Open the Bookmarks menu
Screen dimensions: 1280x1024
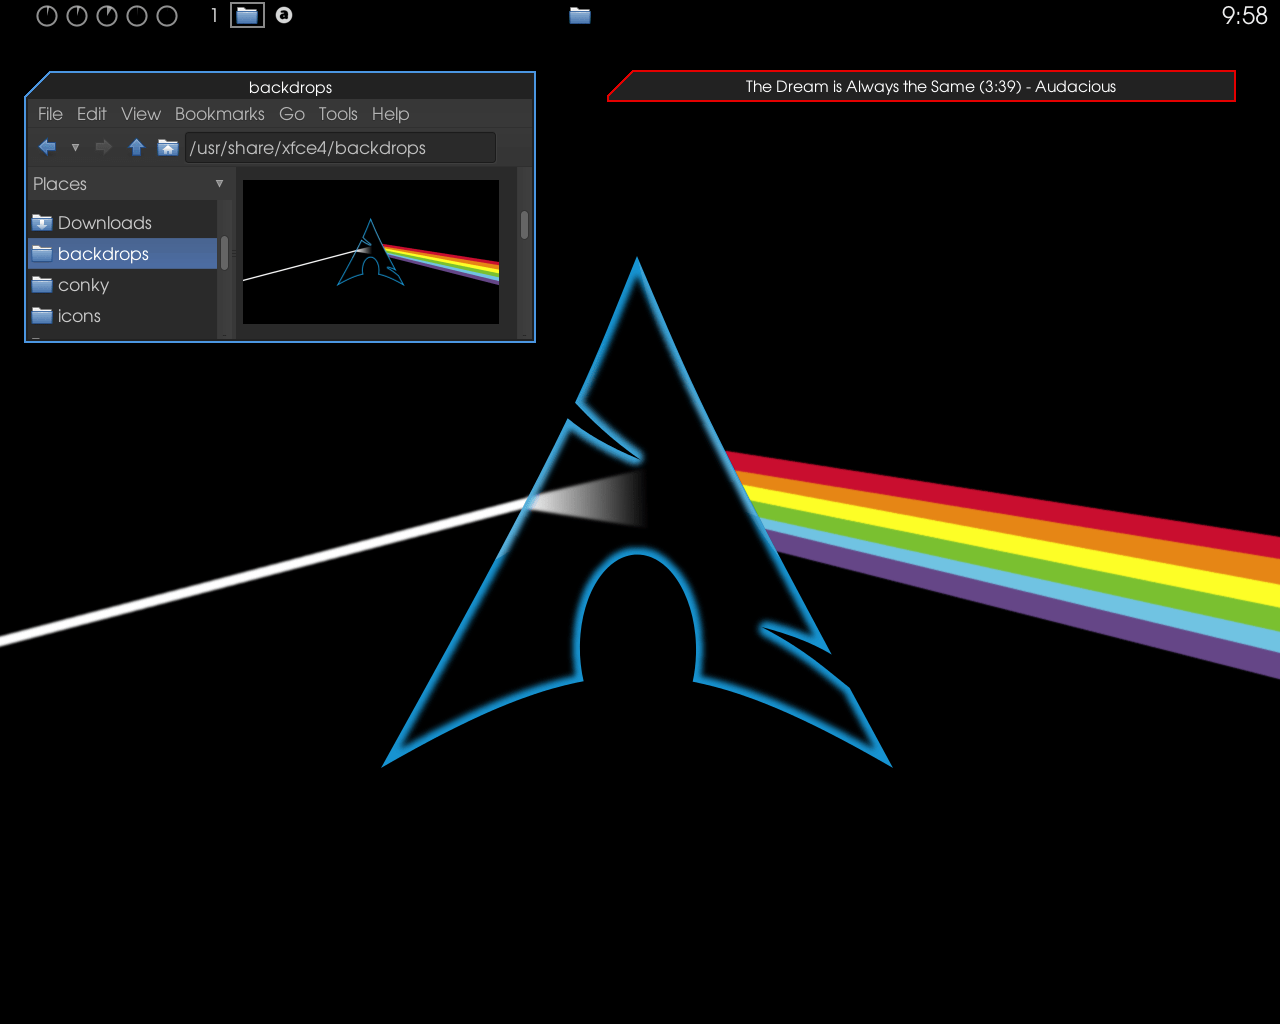click(219, 114)
